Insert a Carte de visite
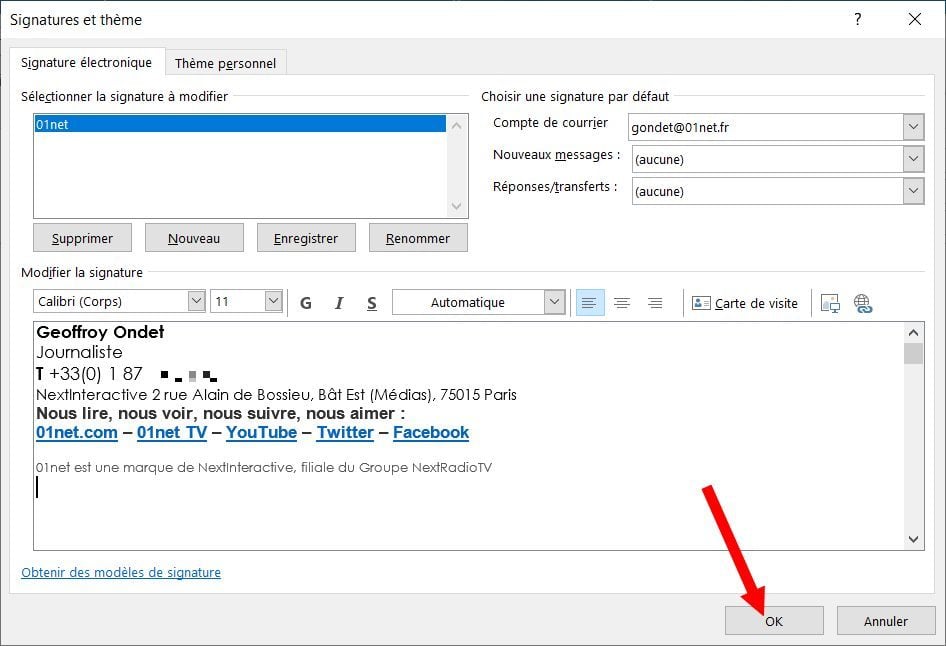The image size is (946, 646). coord(744,303)
